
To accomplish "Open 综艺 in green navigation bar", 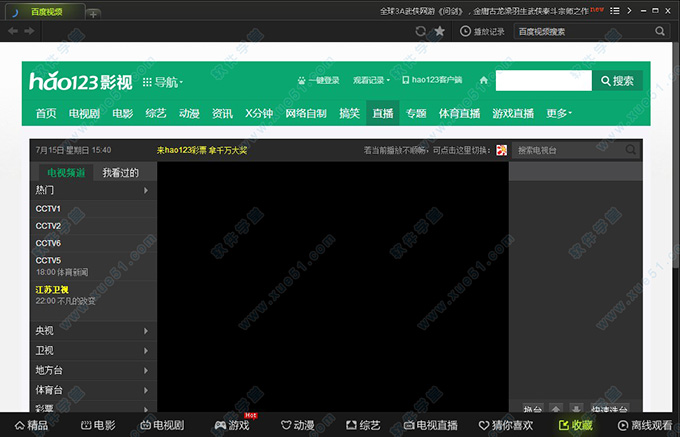I will click(x=156, y=114).
